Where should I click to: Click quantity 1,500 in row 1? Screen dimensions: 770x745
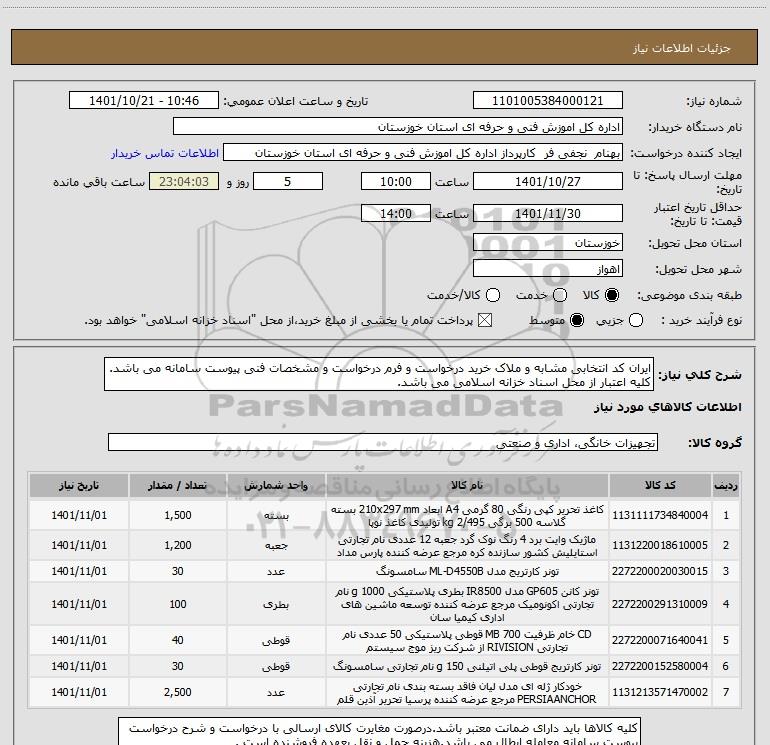(x=178, y=515)
